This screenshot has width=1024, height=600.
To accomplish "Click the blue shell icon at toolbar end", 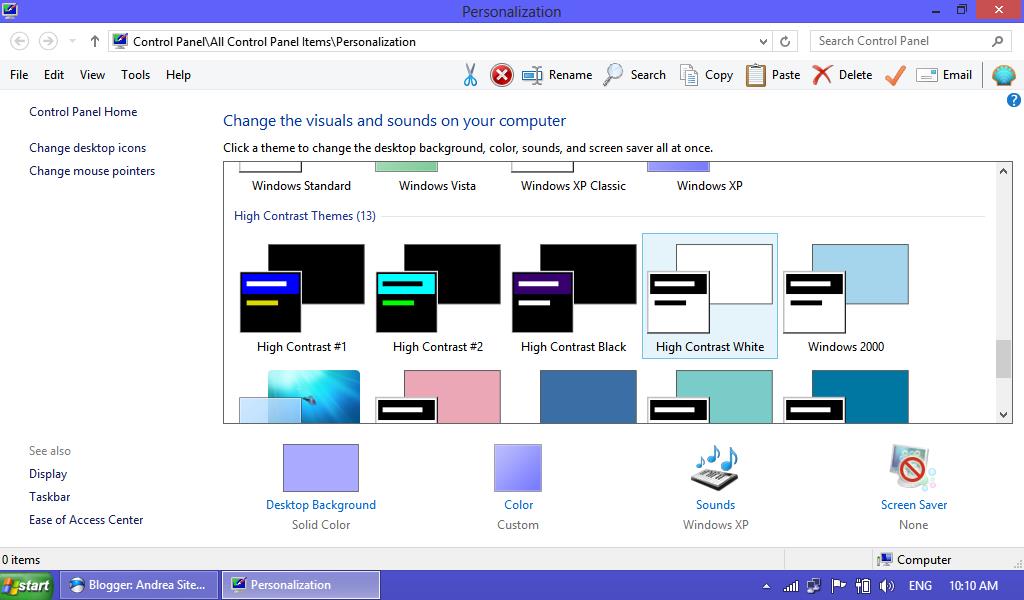I will (1003, 75).
